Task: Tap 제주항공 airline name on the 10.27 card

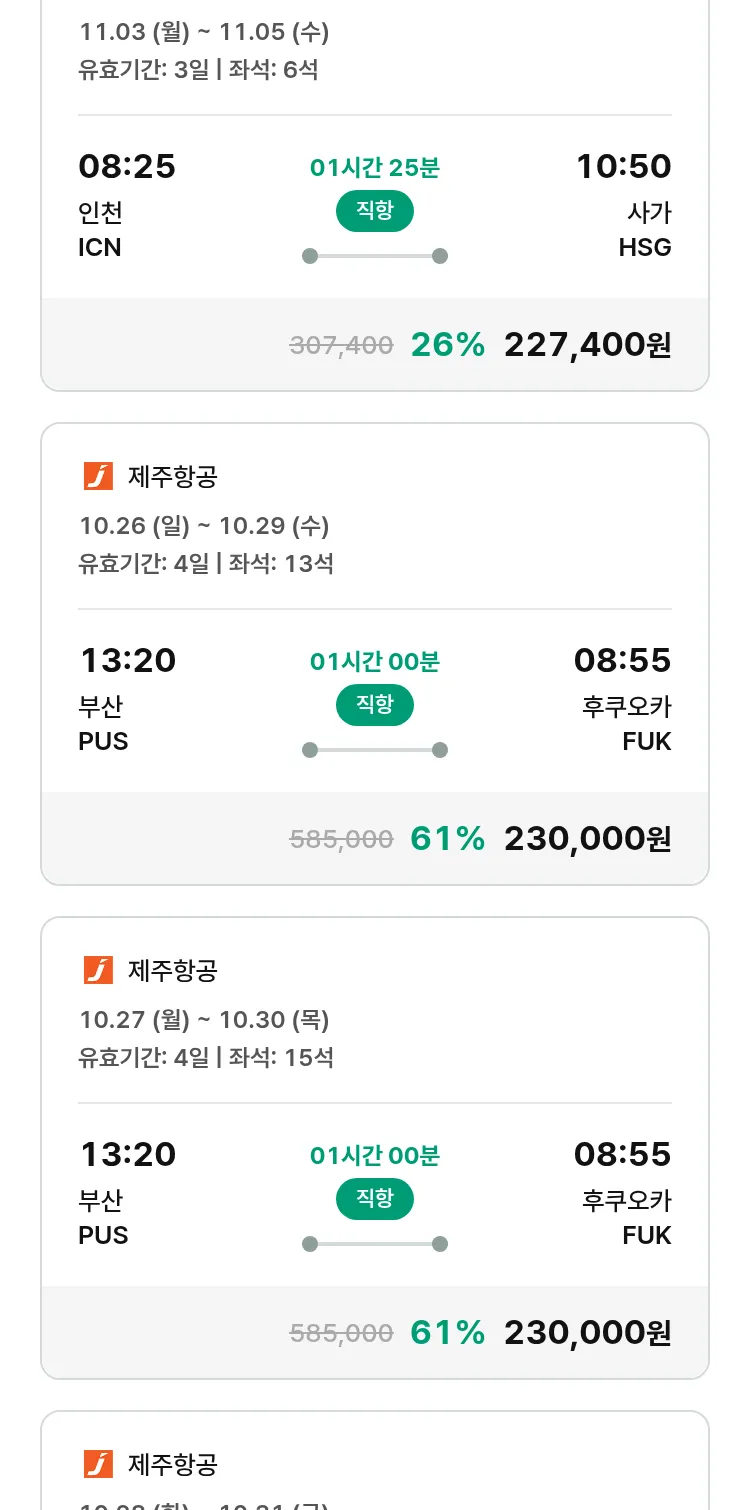Action: 172,971
